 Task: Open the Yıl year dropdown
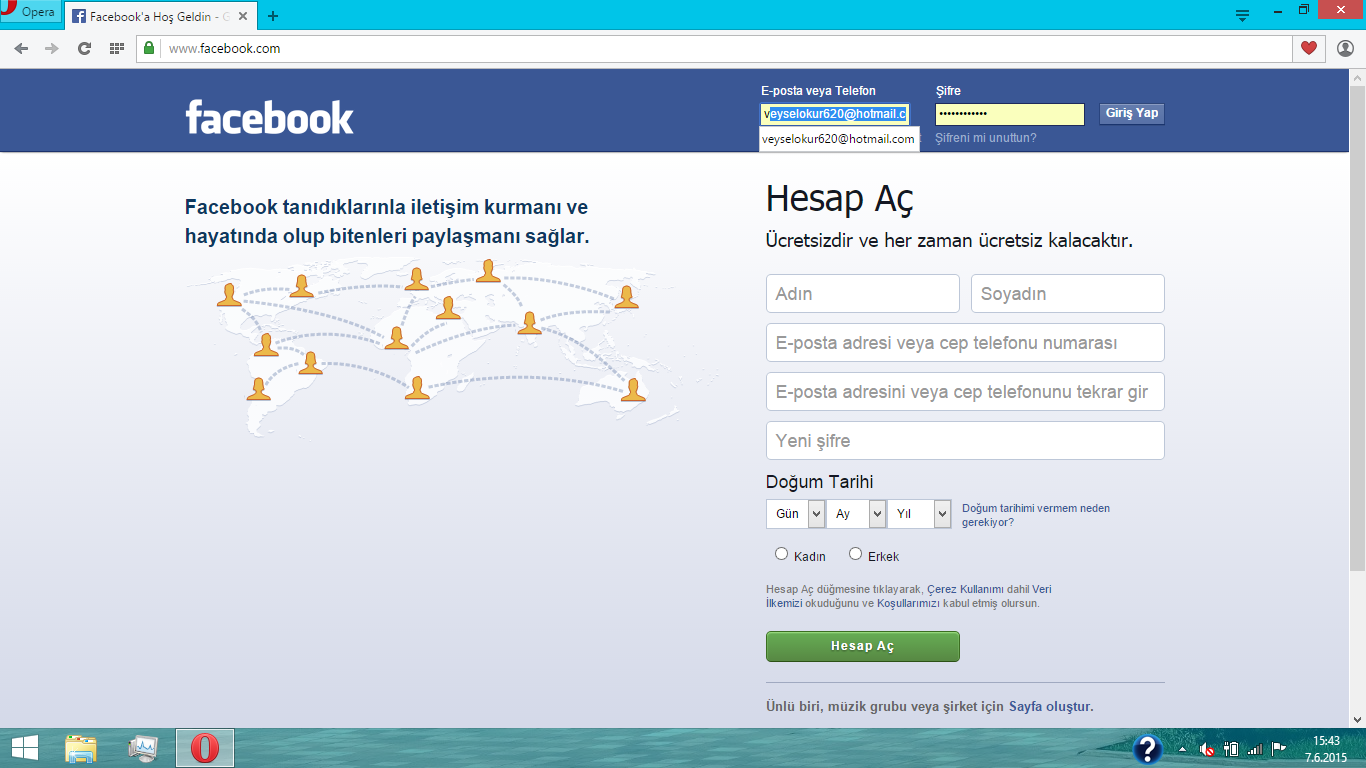pyautogui.click(x=918, y=514)
